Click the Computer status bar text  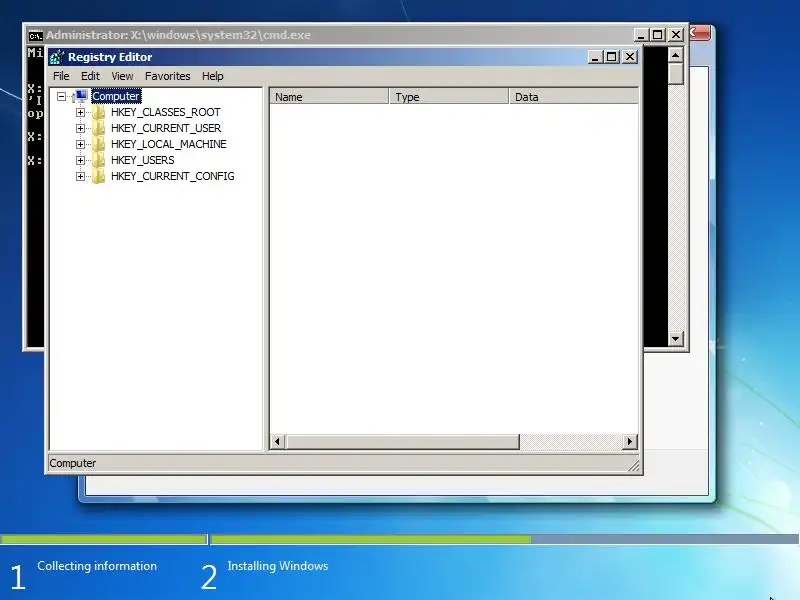pyautogui.click(x=72, y=463)
